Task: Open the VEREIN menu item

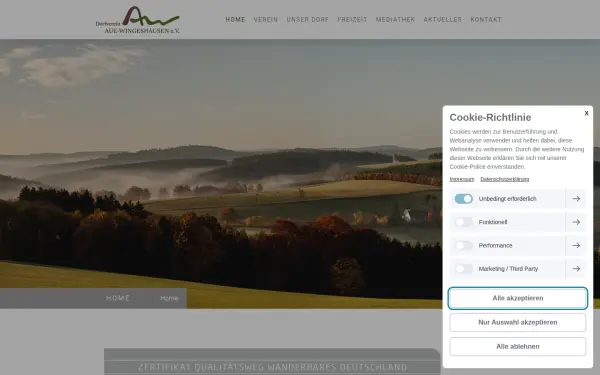Action: click(x=266, y=20)
